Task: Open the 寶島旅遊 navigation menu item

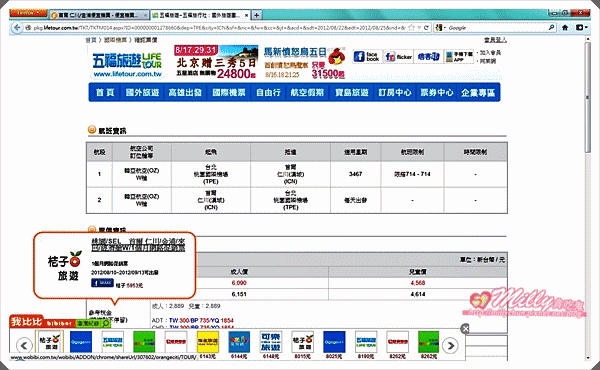Action: [352, 92]
